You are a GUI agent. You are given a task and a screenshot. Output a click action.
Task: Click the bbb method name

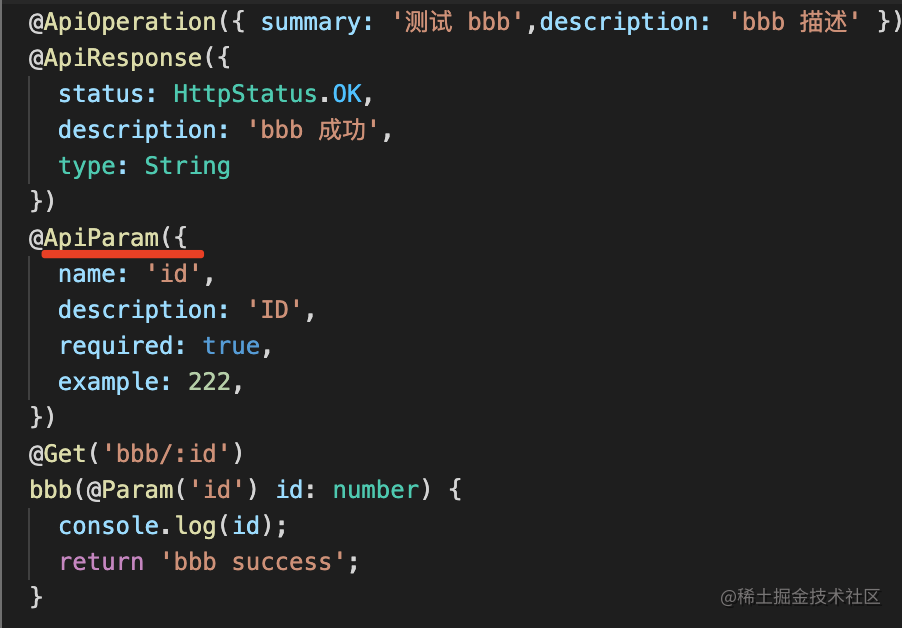(51, 489)
